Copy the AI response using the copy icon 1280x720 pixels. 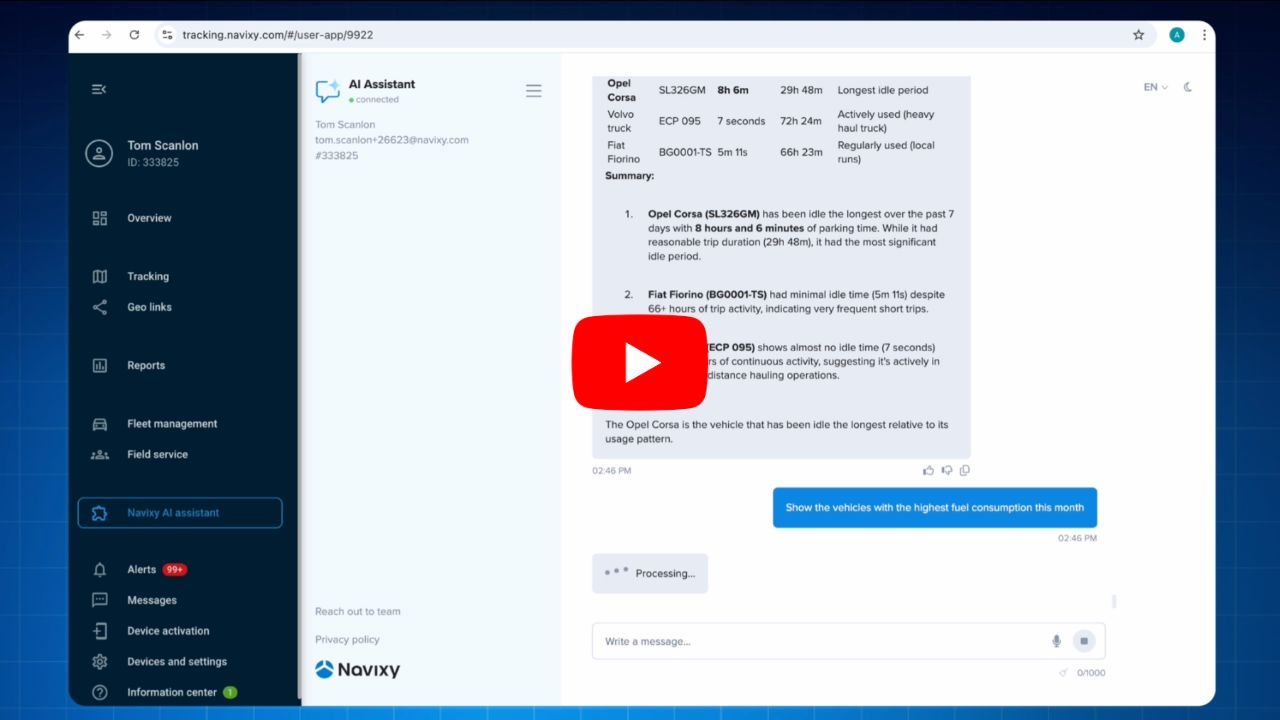[x=964, y=470]
